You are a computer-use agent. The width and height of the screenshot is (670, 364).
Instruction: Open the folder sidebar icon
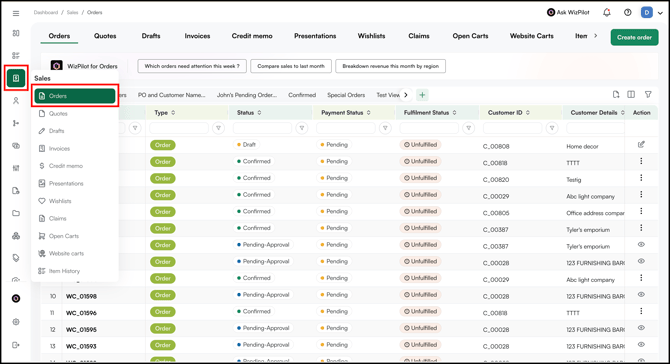point(16,213)
